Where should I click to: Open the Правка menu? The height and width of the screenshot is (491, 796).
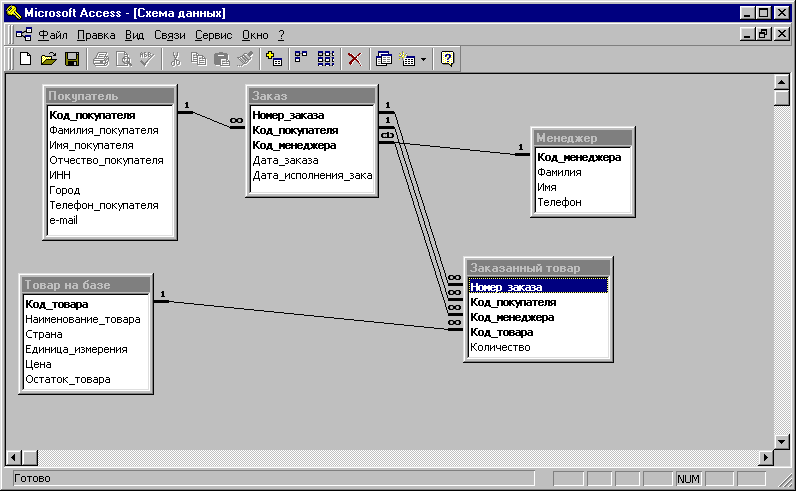point(96,35)
